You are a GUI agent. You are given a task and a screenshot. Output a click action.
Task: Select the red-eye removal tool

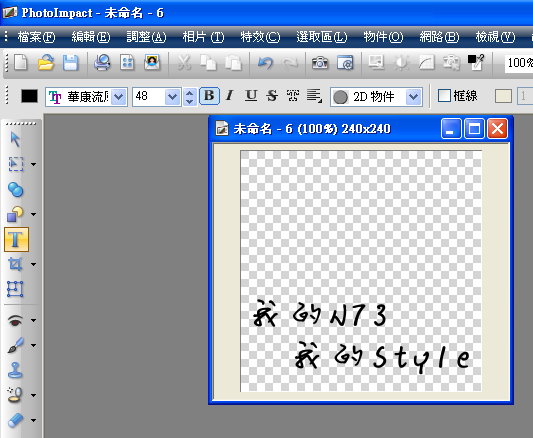[16, 320]
